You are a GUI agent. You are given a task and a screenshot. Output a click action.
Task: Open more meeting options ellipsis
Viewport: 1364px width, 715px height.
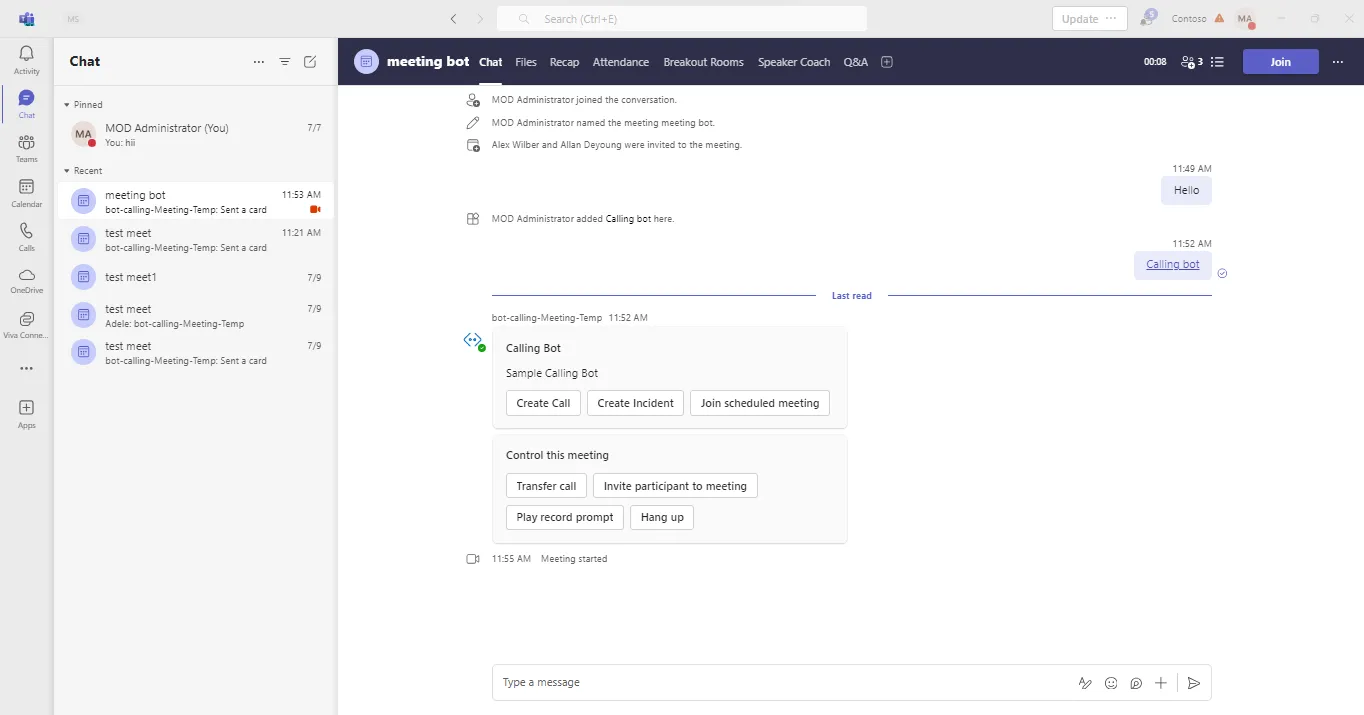tap(1338, 62)
